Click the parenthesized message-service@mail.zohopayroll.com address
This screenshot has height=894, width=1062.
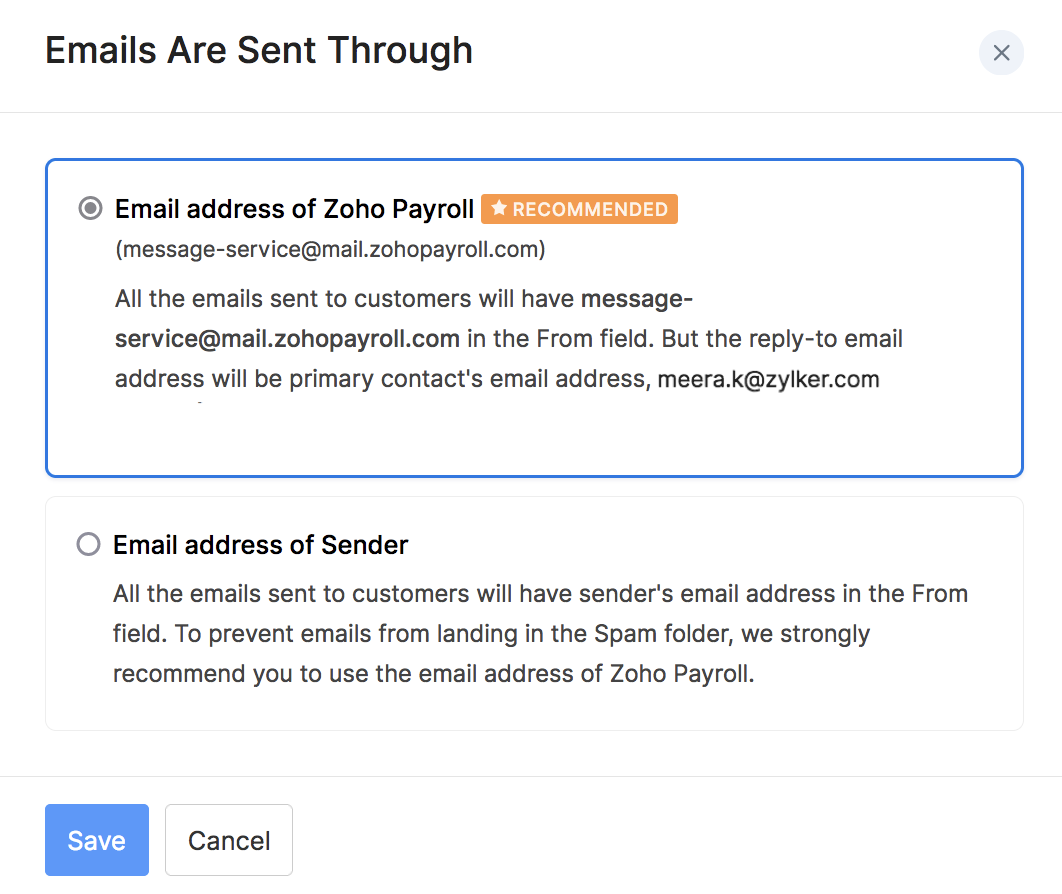click(330, 249)
